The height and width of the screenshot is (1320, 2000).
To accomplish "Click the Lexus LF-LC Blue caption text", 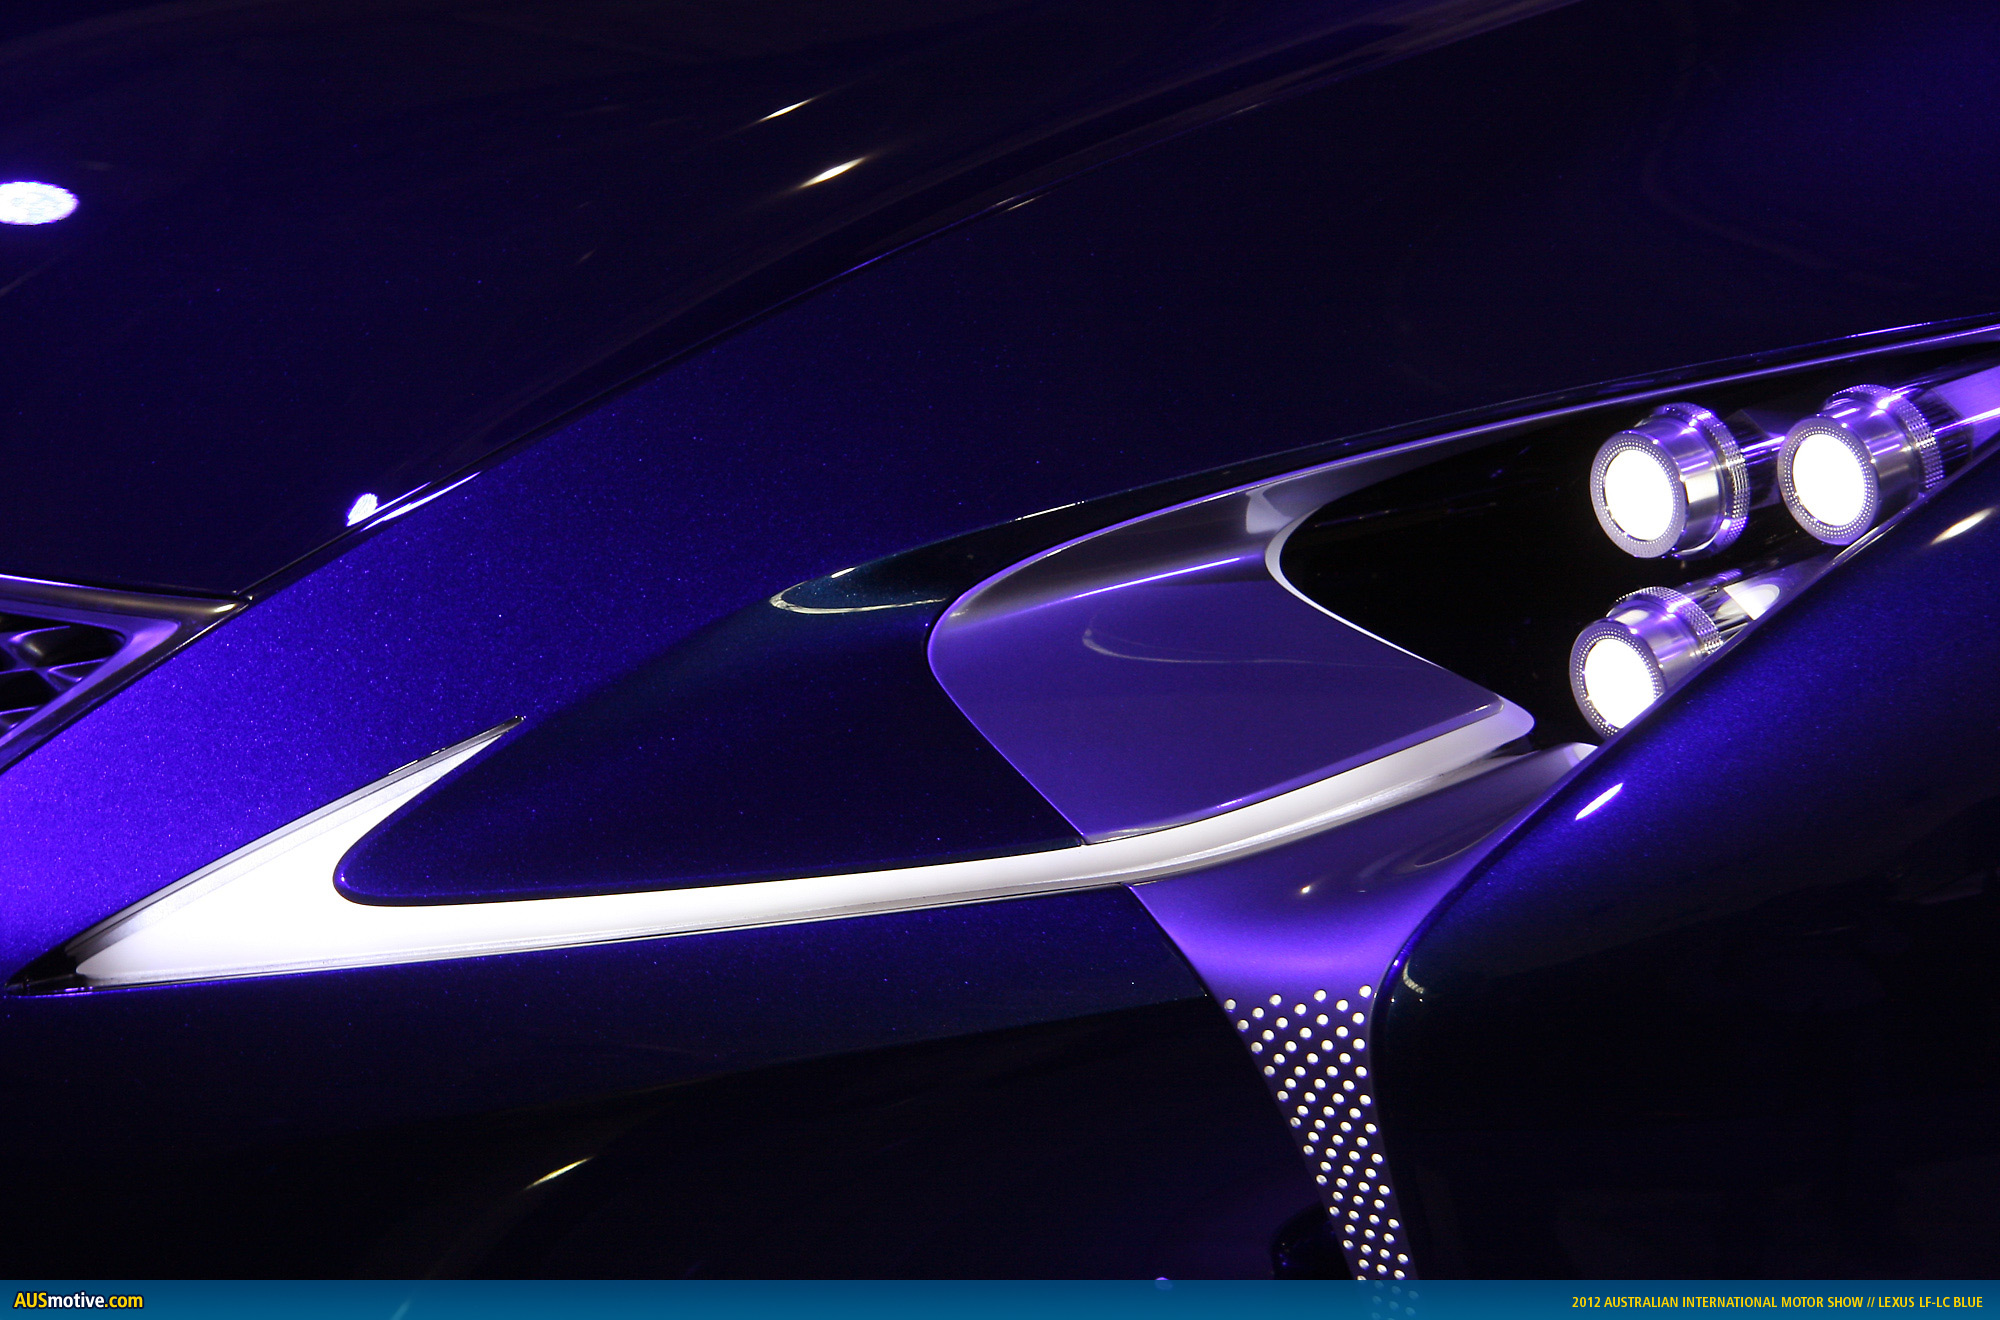I will pyautogui.click(x=1929, y=1302).
